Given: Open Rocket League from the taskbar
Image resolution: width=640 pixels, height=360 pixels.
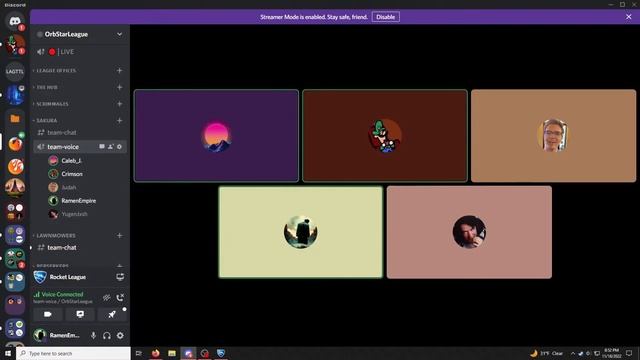Looking at the screenshot, I should tap(221, 353).
